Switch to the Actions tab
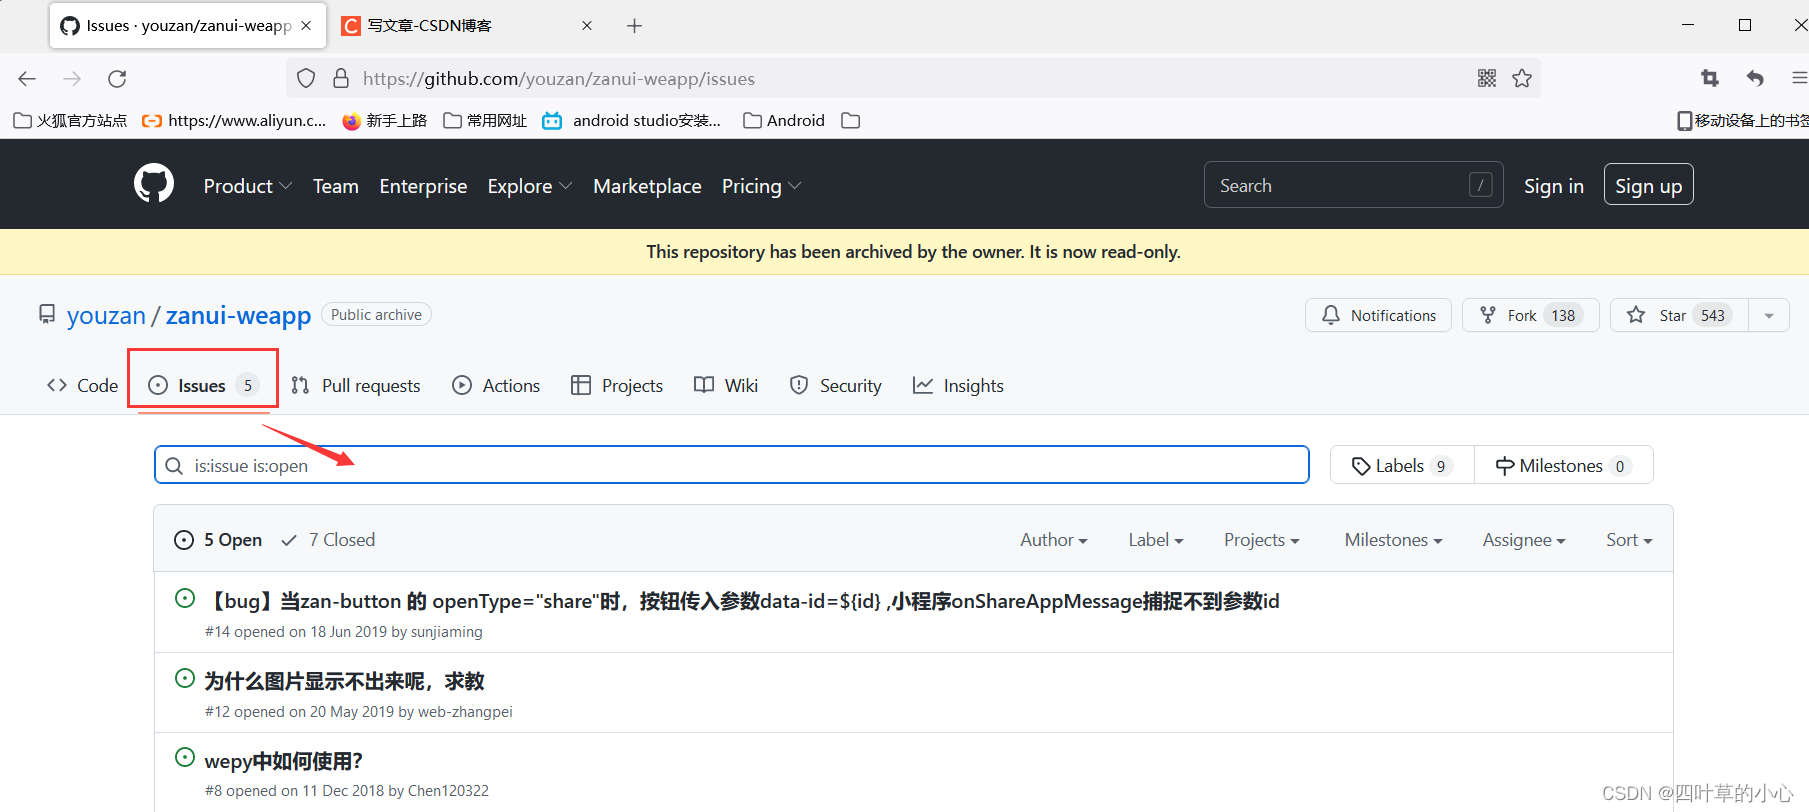 (496, 386)
